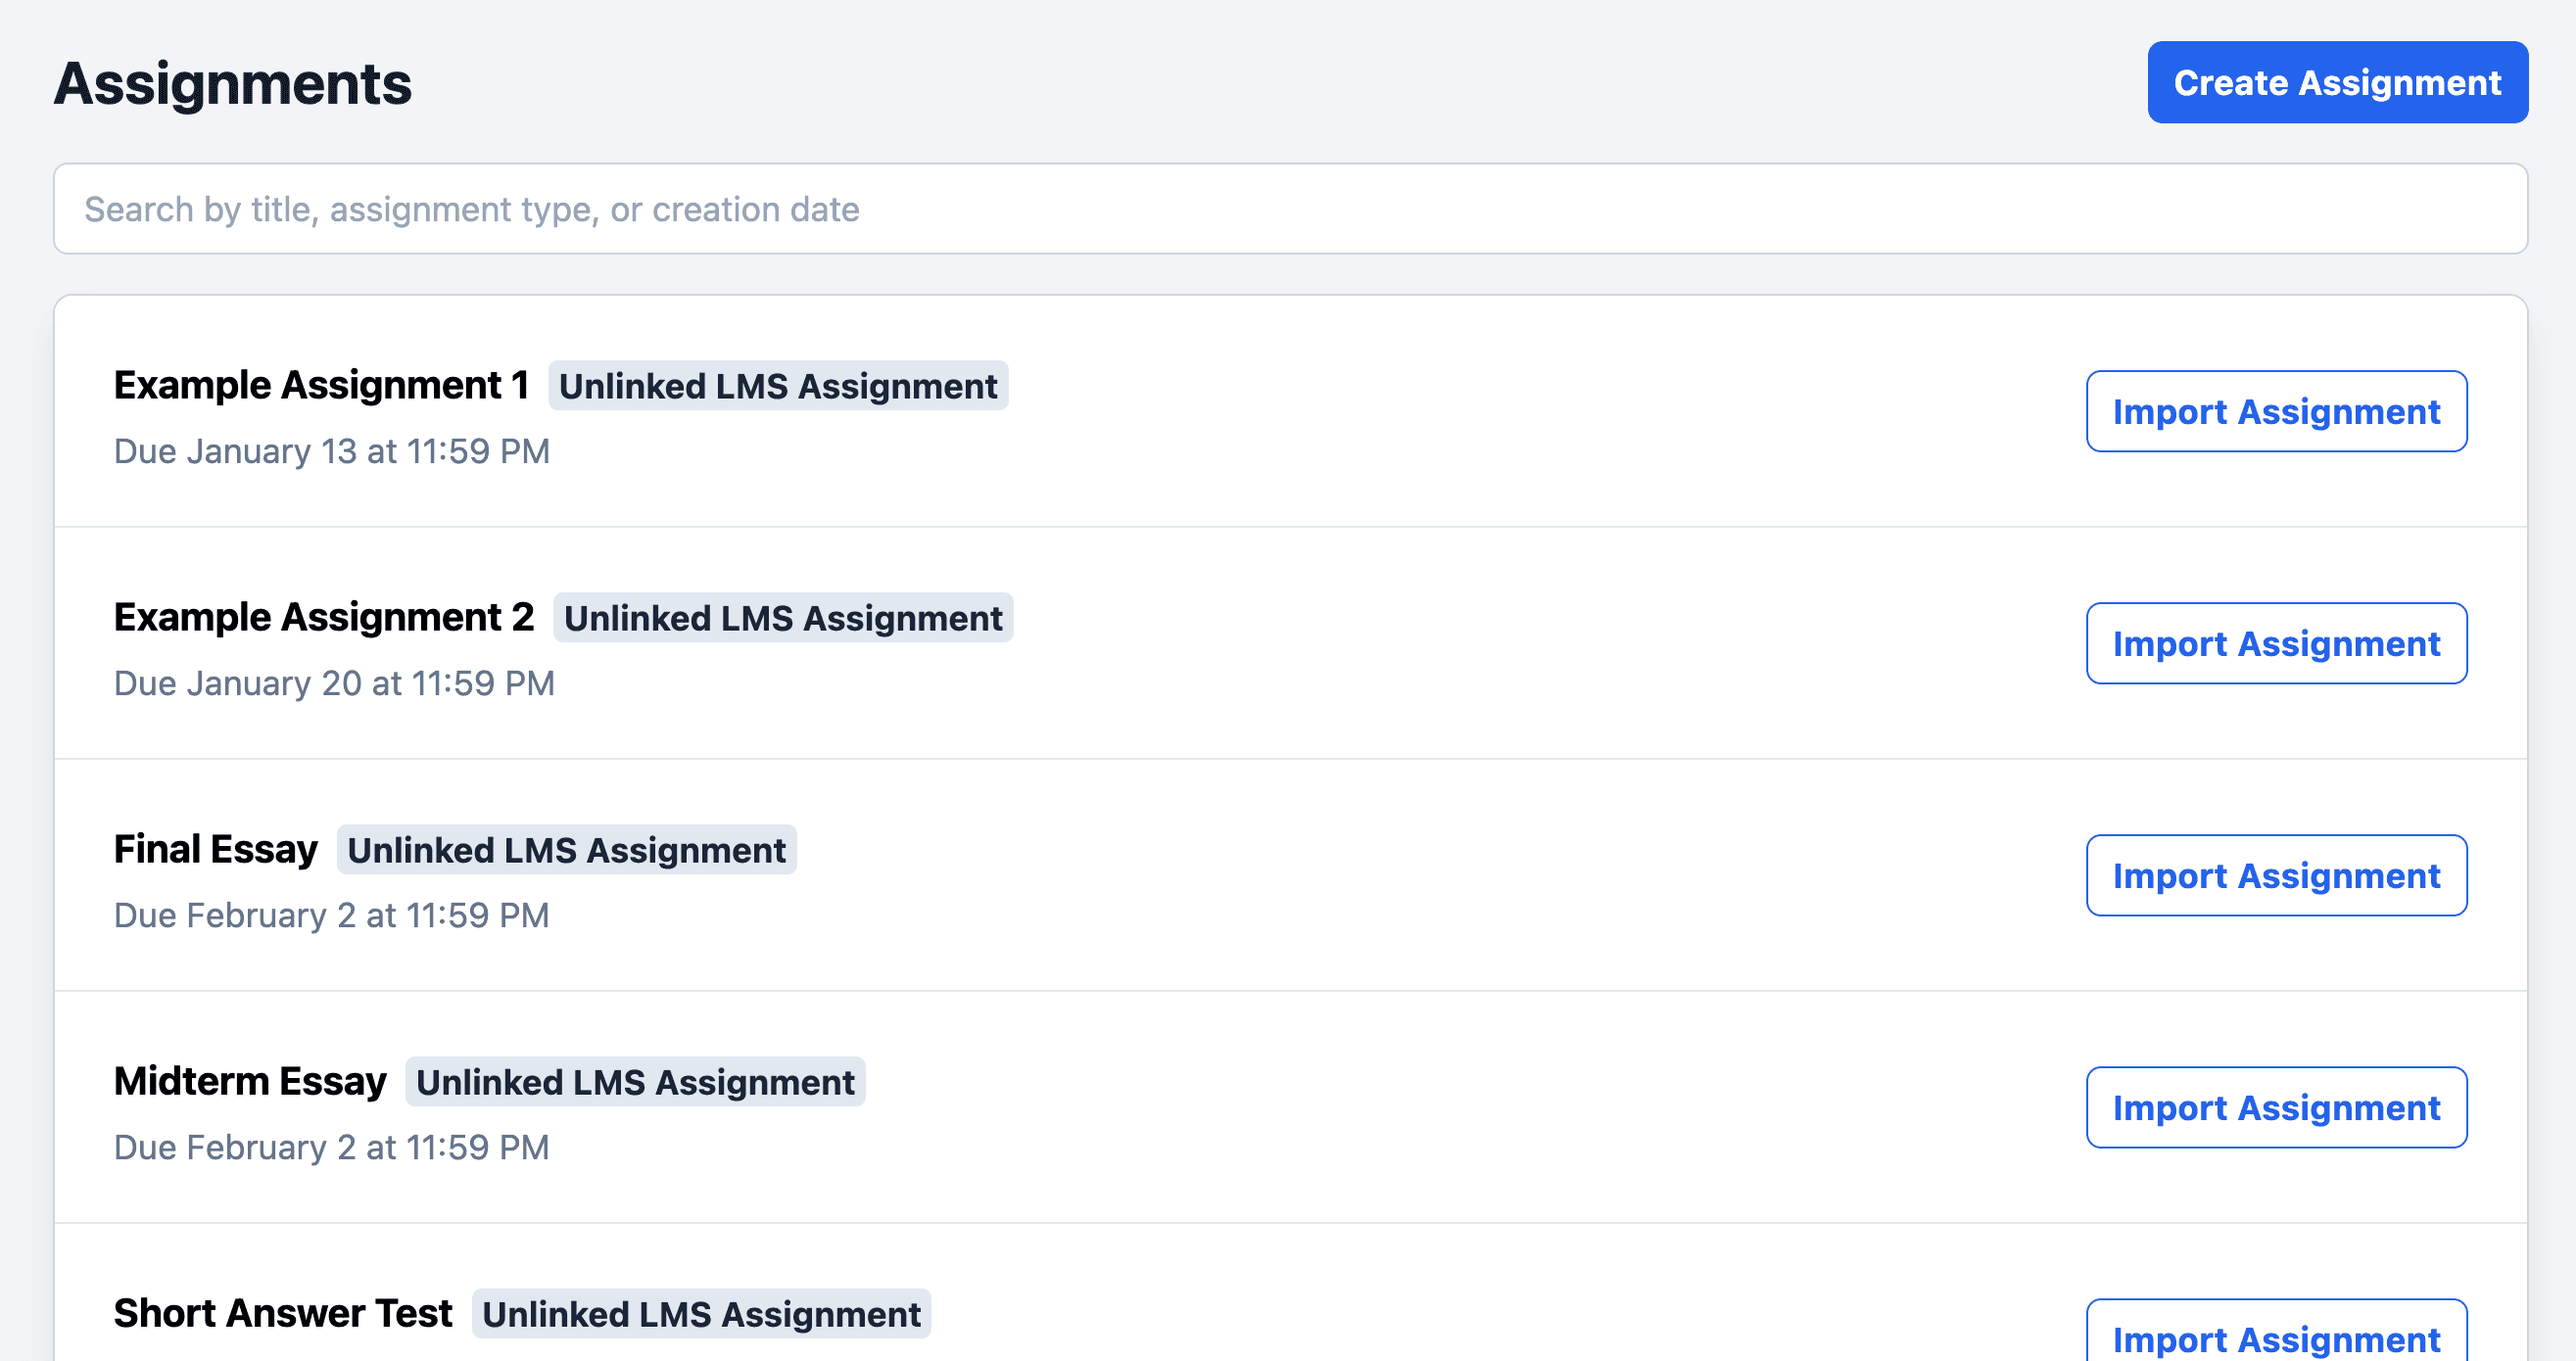Click the due date on Midterm Essay
Image resolution: width=2576 pixels, height=1361 pixels.
tap(331, 1146)
